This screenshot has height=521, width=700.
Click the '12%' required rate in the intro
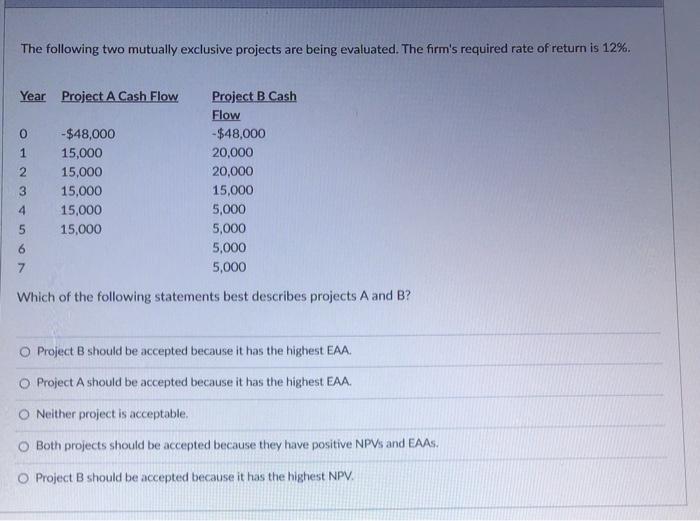coord(616,48)
